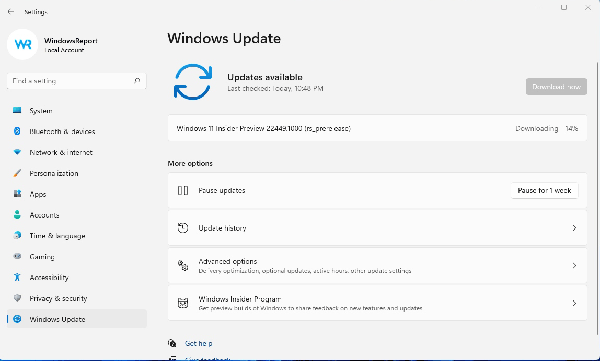Click the pause bars icon
The image size is (600, 361).
point(183,190)
